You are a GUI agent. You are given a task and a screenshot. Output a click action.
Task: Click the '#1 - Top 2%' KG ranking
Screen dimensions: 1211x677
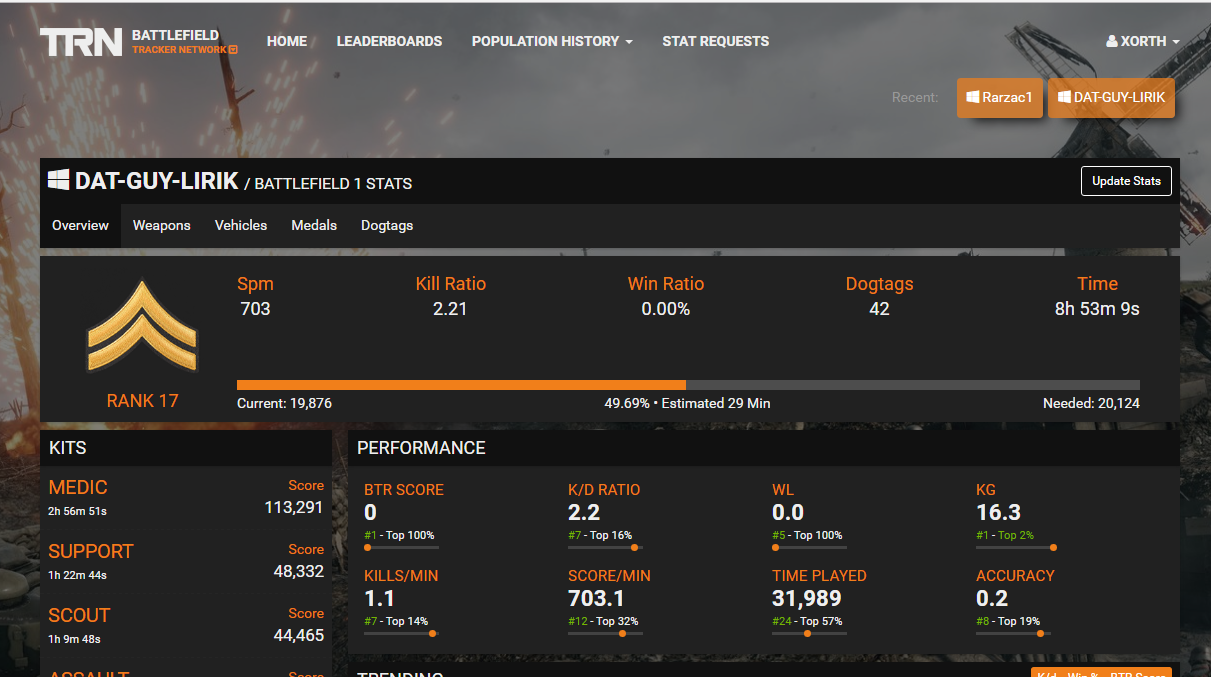point(1005,535)
